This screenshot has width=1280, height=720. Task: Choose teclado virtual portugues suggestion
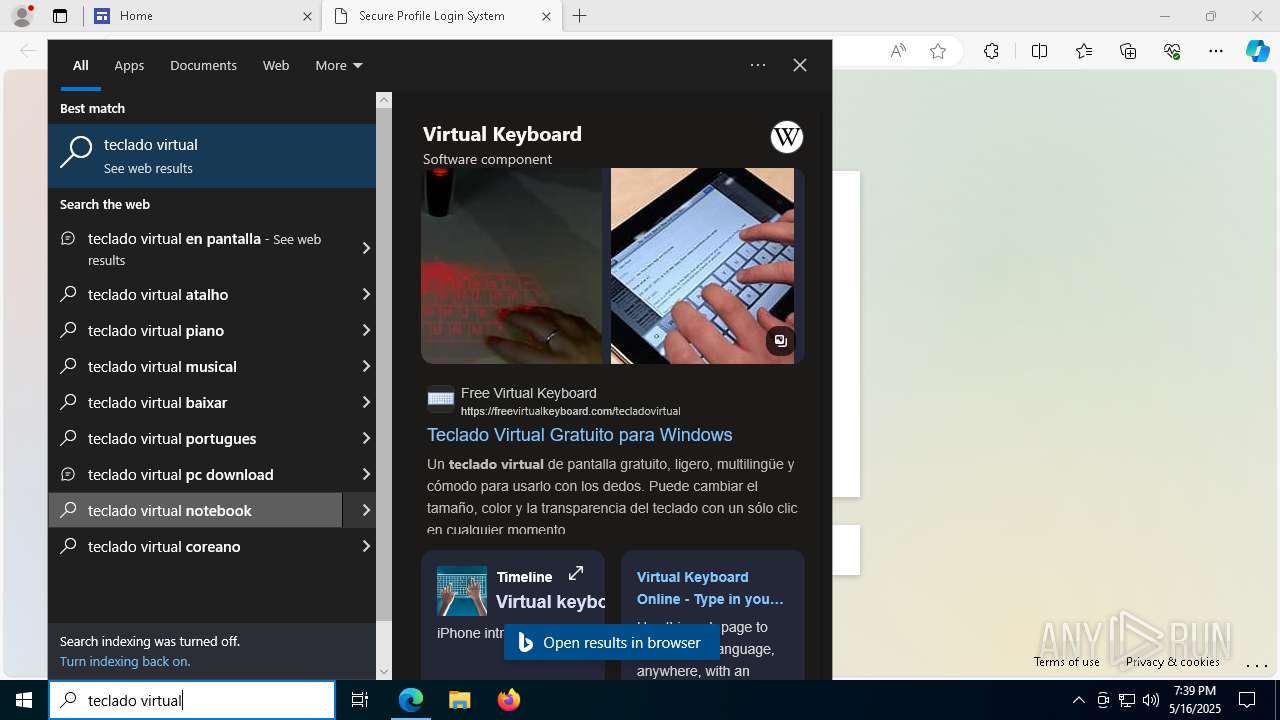pyautogui.click(x=196, y=438)
